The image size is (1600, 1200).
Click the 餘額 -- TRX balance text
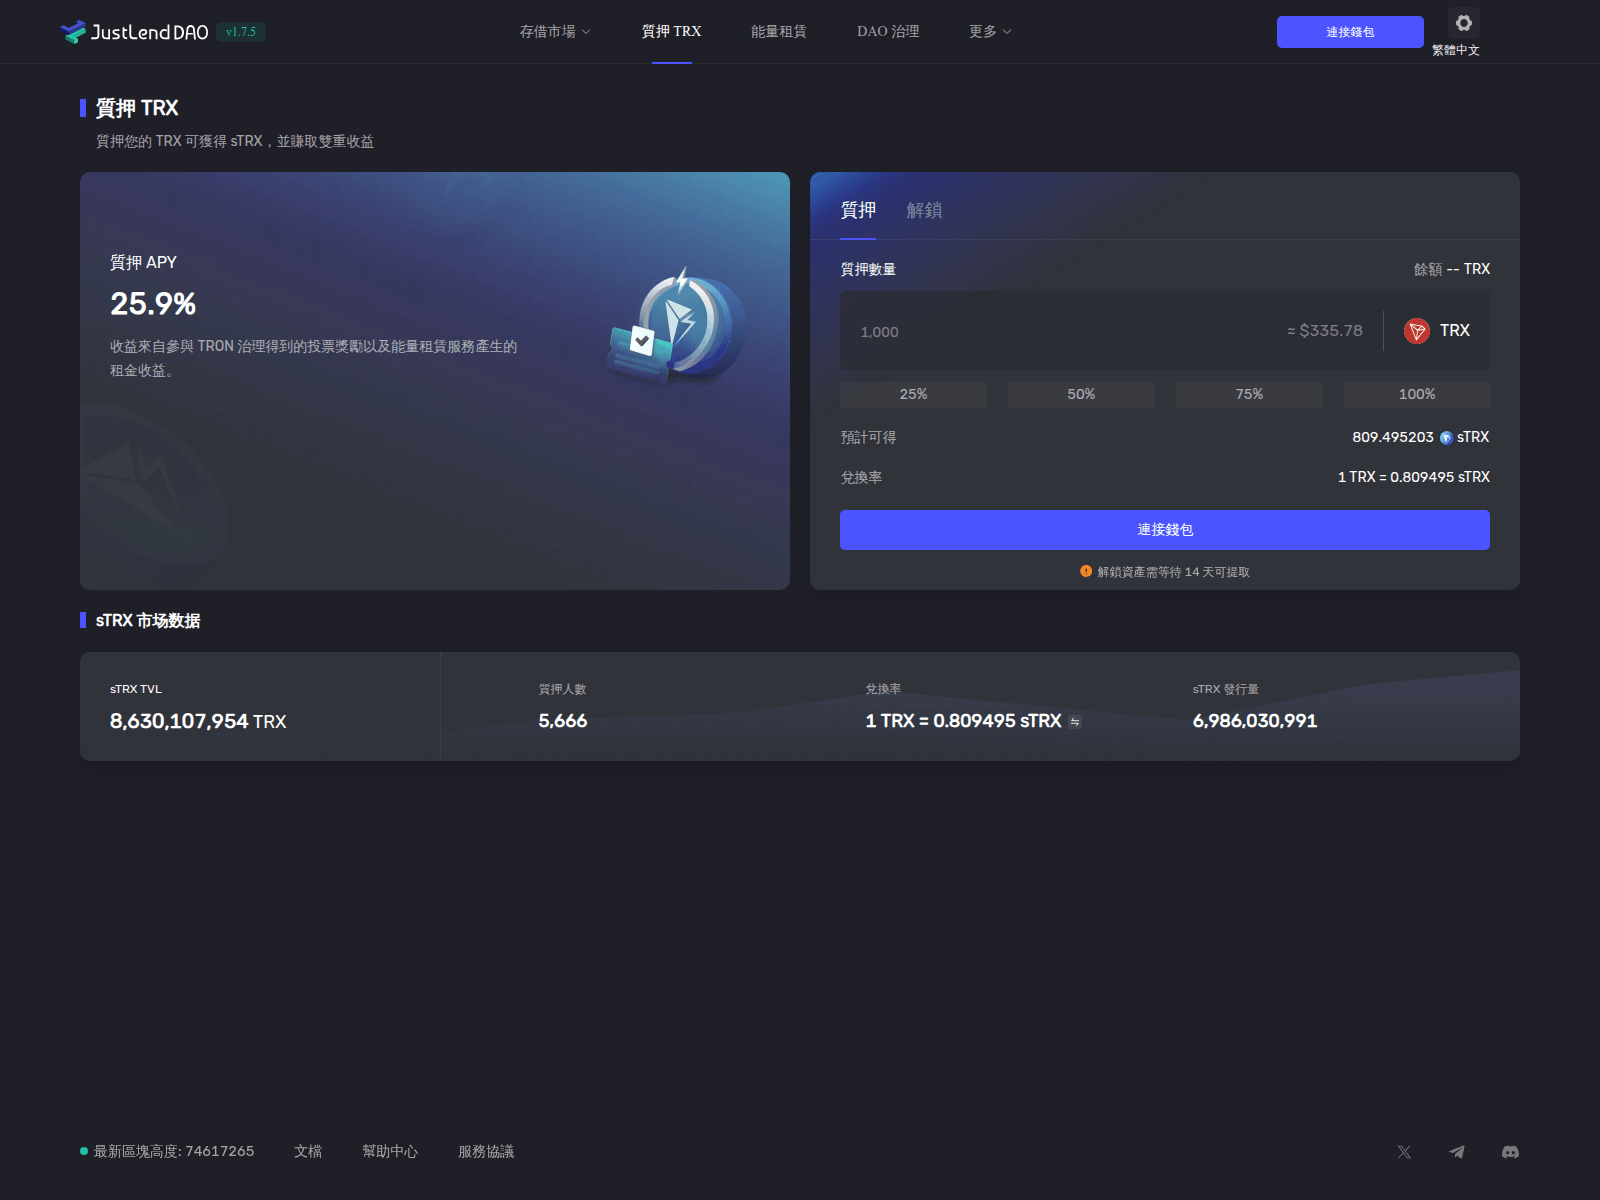1452,269
